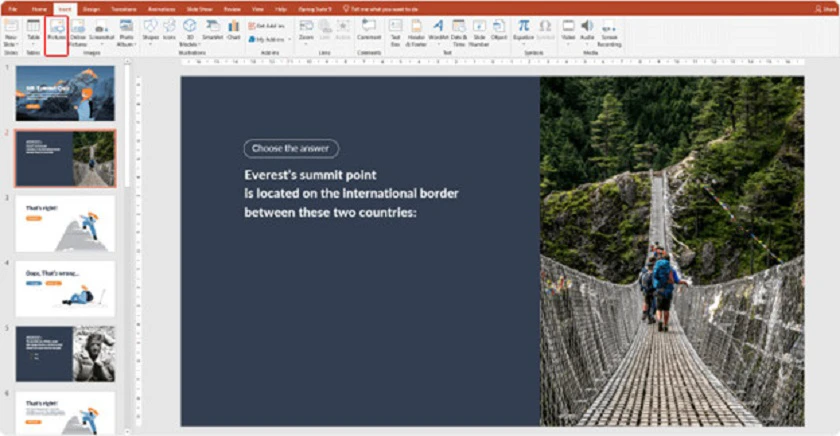Screen dimensions: 840x436
Task: Click the Symbol button
Action: point(545,31)
